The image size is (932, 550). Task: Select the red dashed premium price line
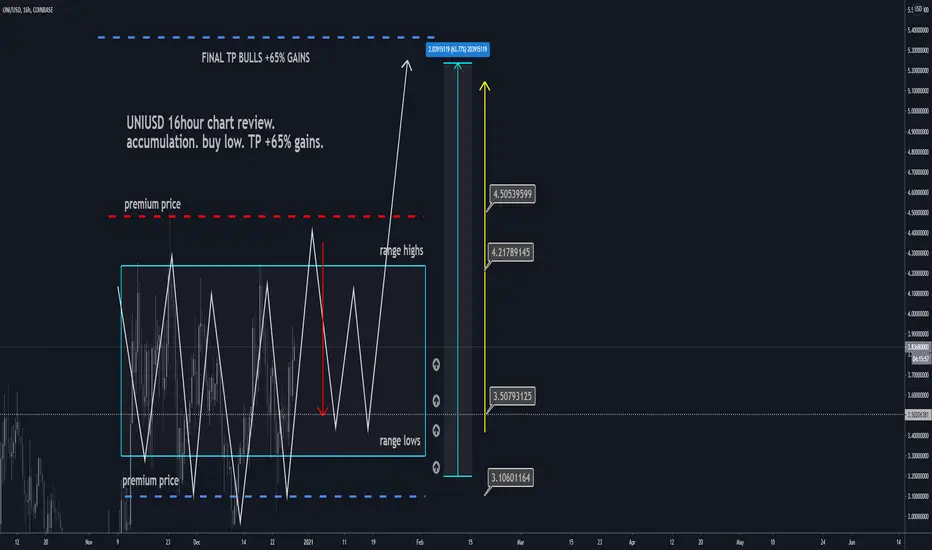(x=266, y=216)
